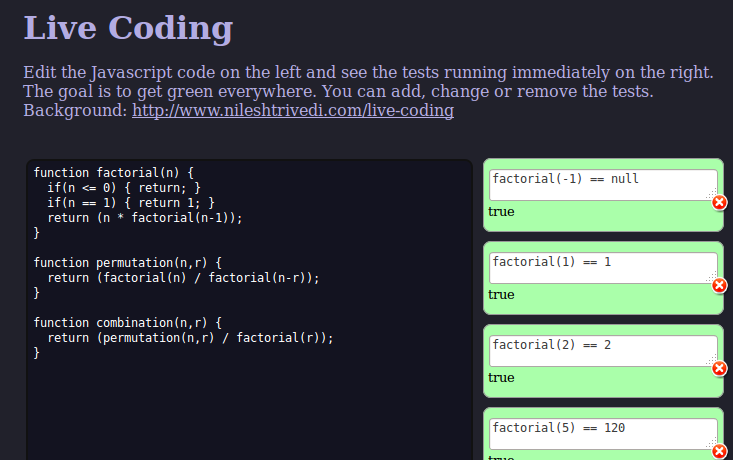Place cursor on combination return statement
Screen dimensions: 733x460
[x=191, y=338]
